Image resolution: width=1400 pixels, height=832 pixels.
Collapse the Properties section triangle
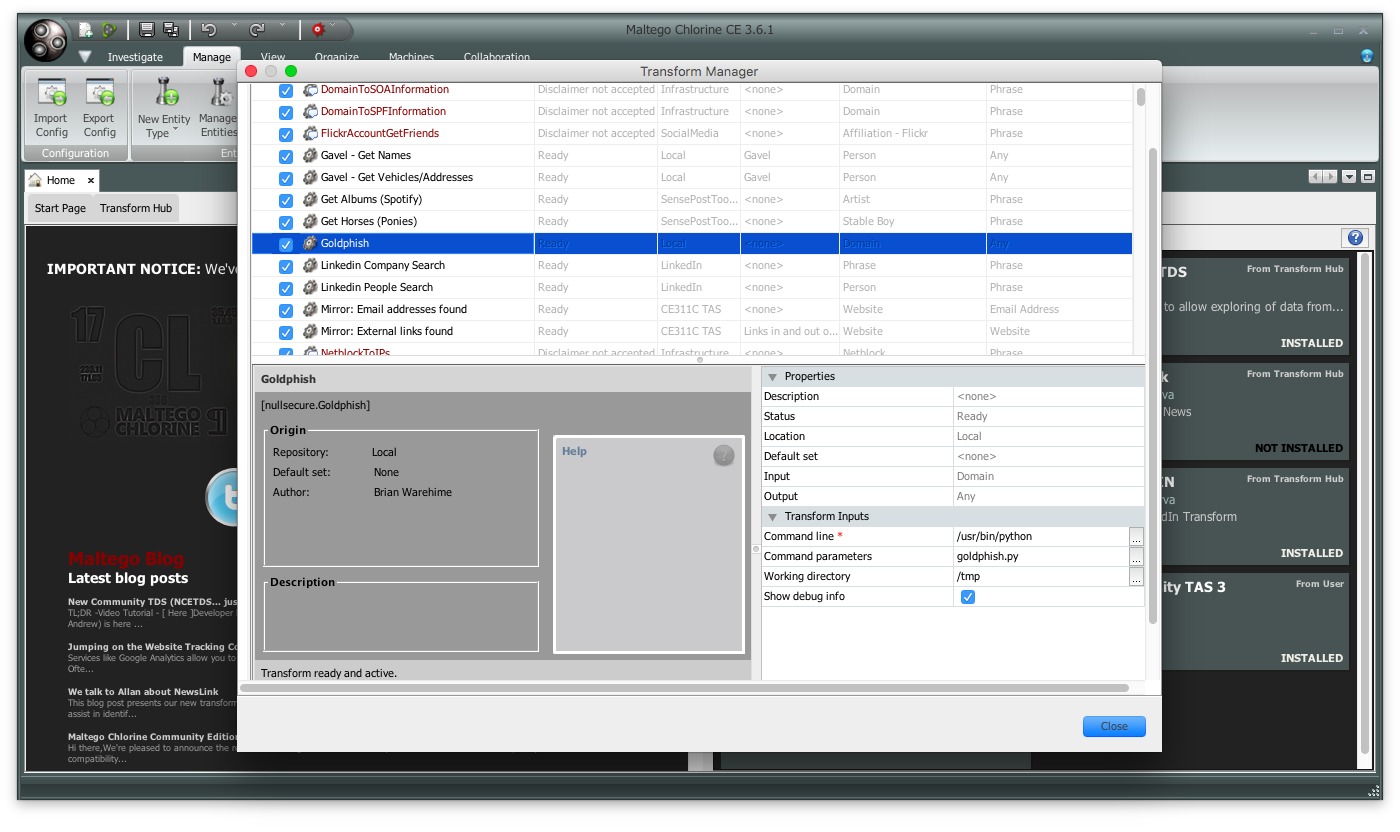point(772,377)
